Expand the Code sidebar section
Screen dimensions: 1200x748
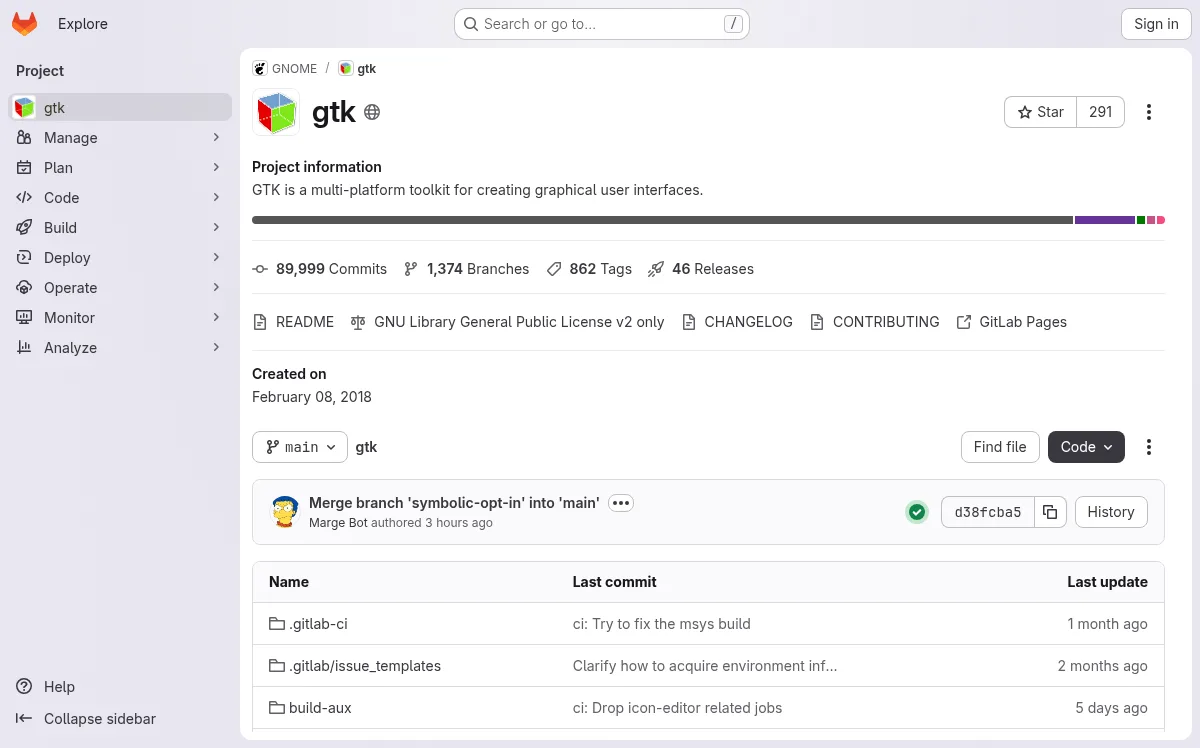(216, 198)
